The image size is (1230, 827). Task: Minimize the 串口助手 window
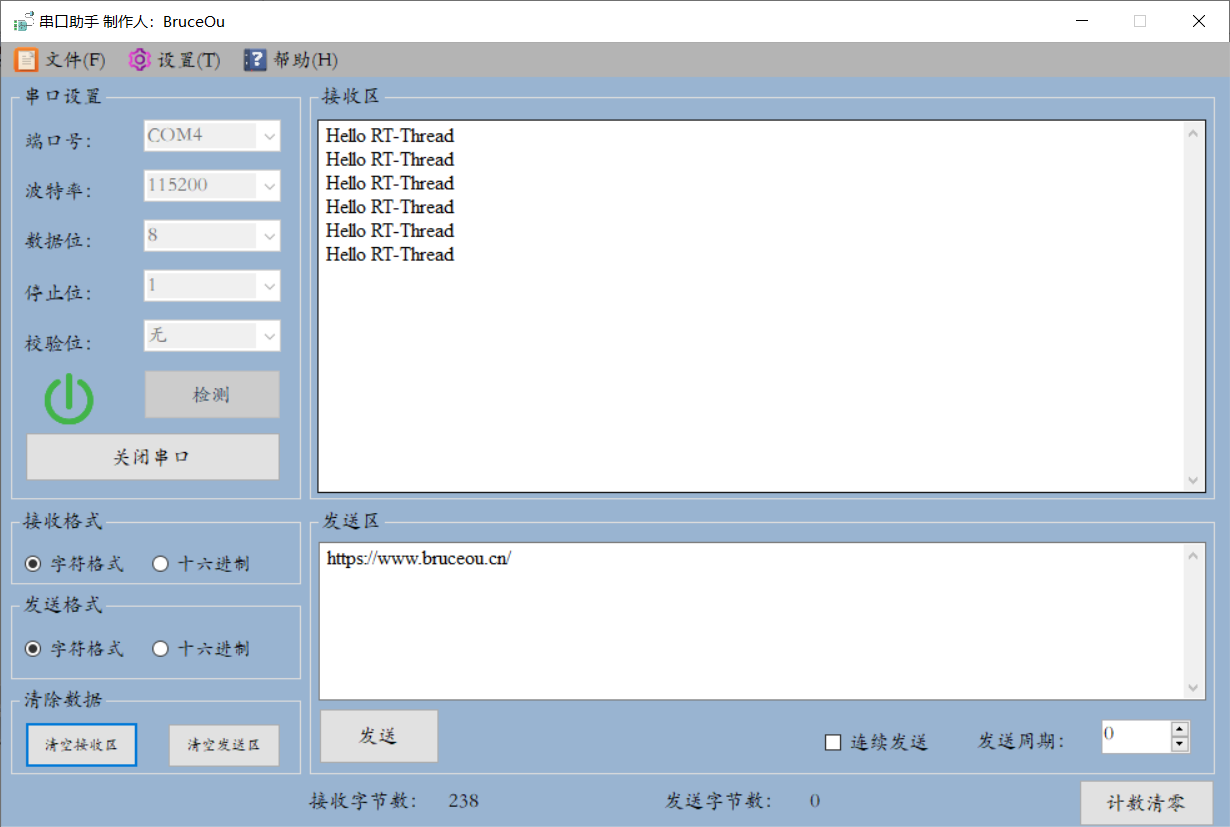click(1082, 21)
